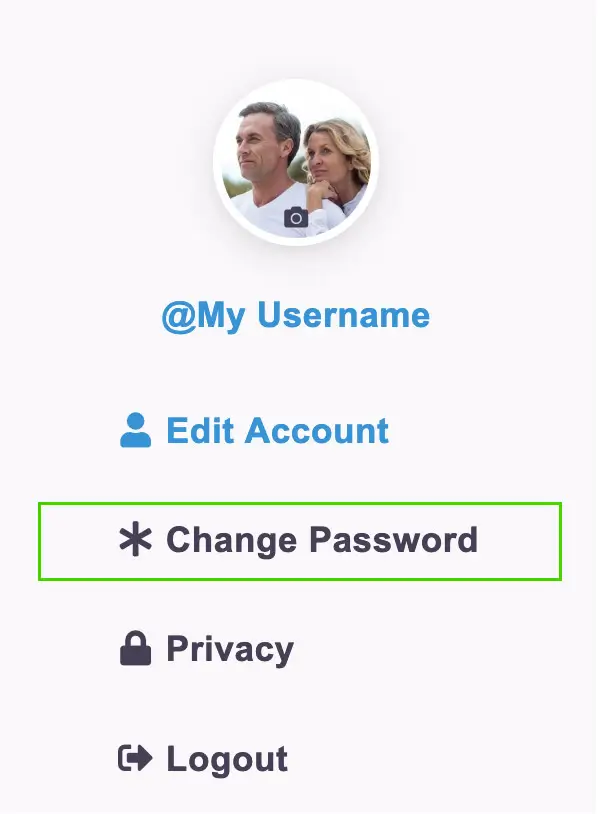The height and width of the screenshot is (814, 600).
Task: Click the blue Edit Account text
Action: (278, 431)
